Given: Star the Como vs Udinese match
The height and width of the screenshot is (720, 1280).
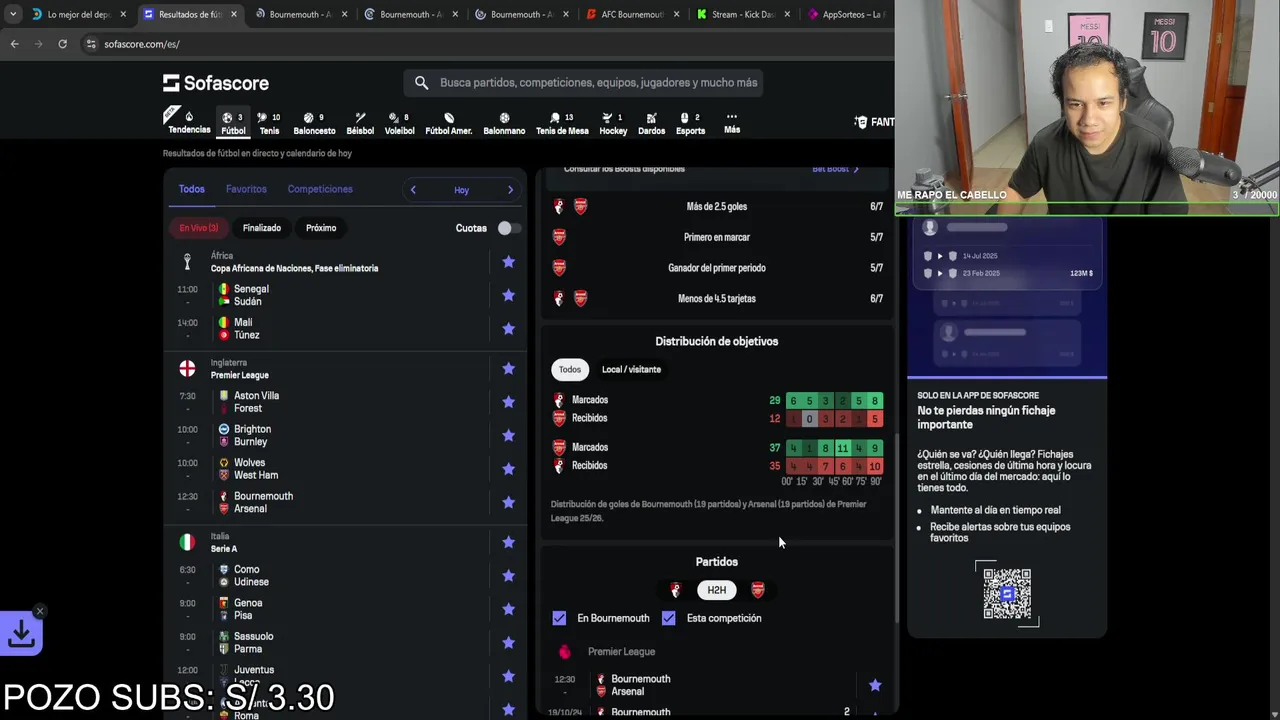Looking at the screenshot, I should [508, 576].
